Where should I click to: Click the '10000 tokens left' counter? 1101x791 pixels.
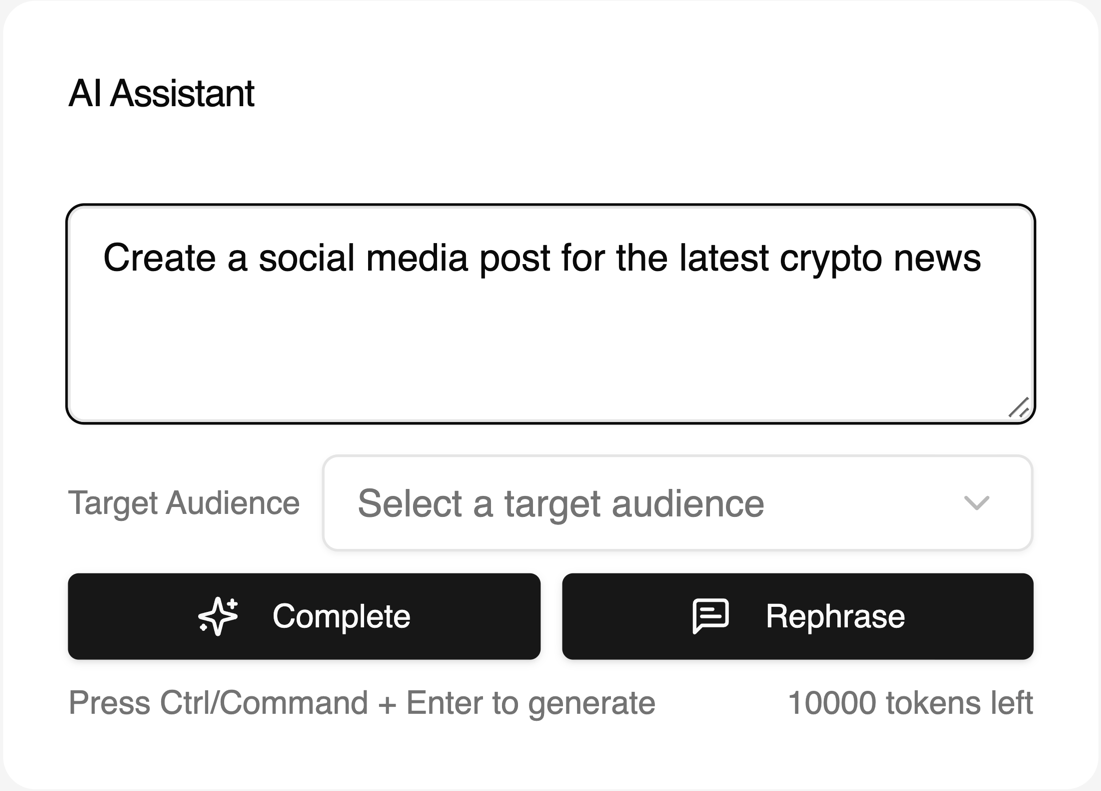(910, 703)
